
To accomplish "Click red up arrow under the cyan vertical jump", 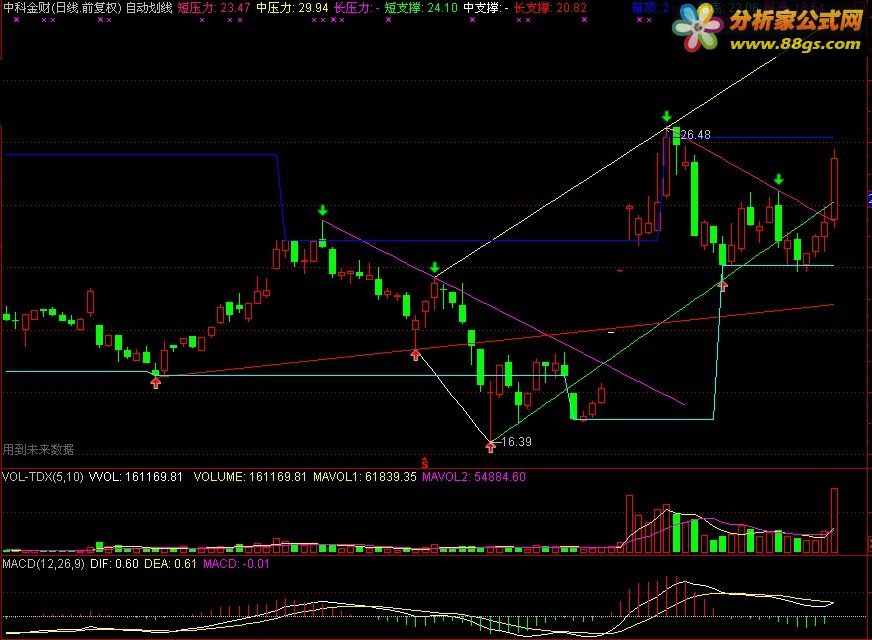I will tap(722, 286).
